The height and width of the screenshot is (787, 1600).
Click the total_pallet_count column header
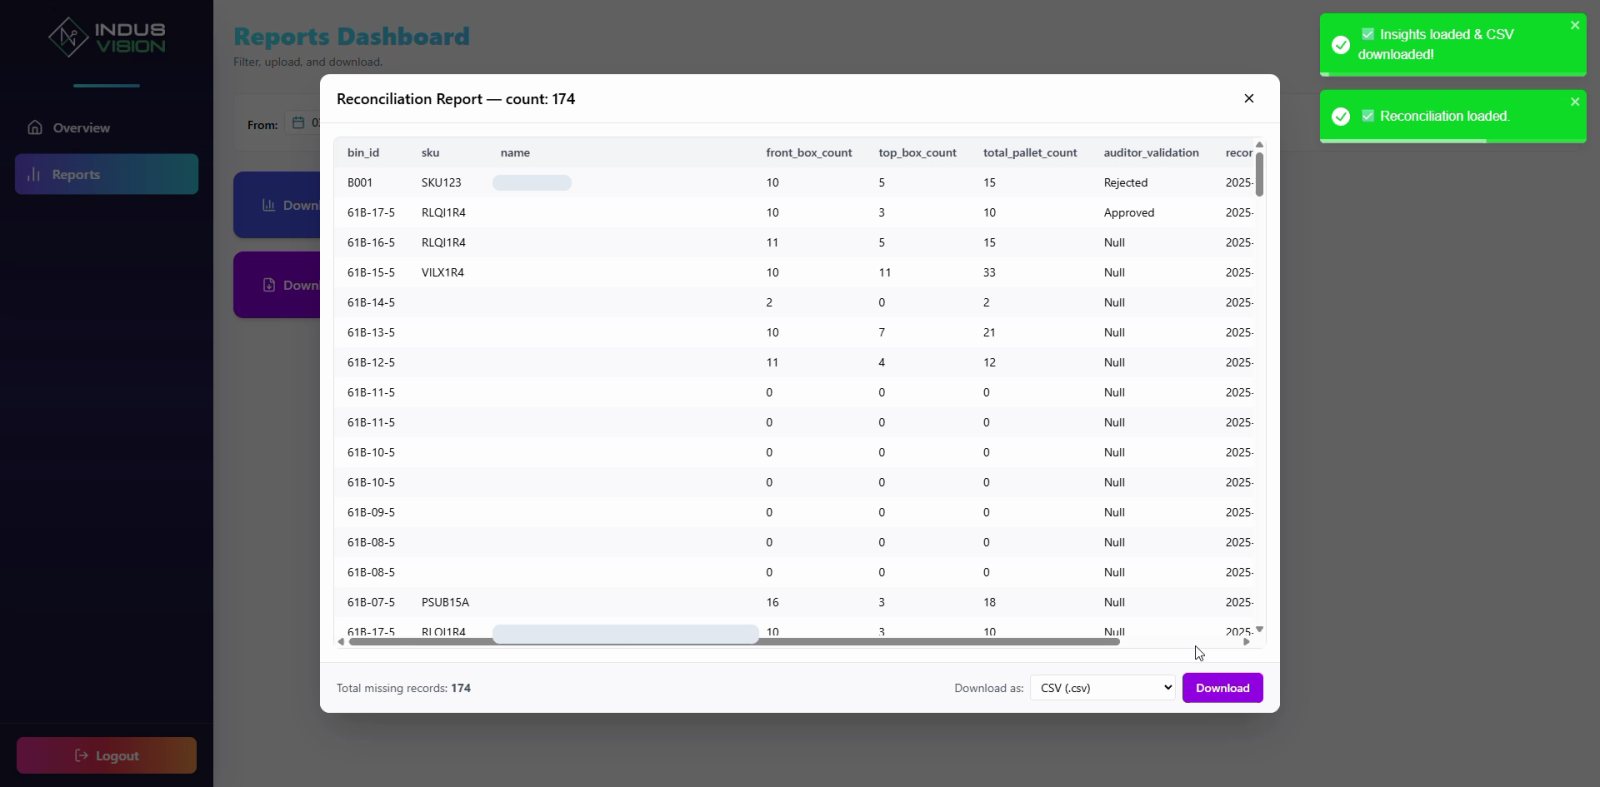click(x=1030, y=153)
